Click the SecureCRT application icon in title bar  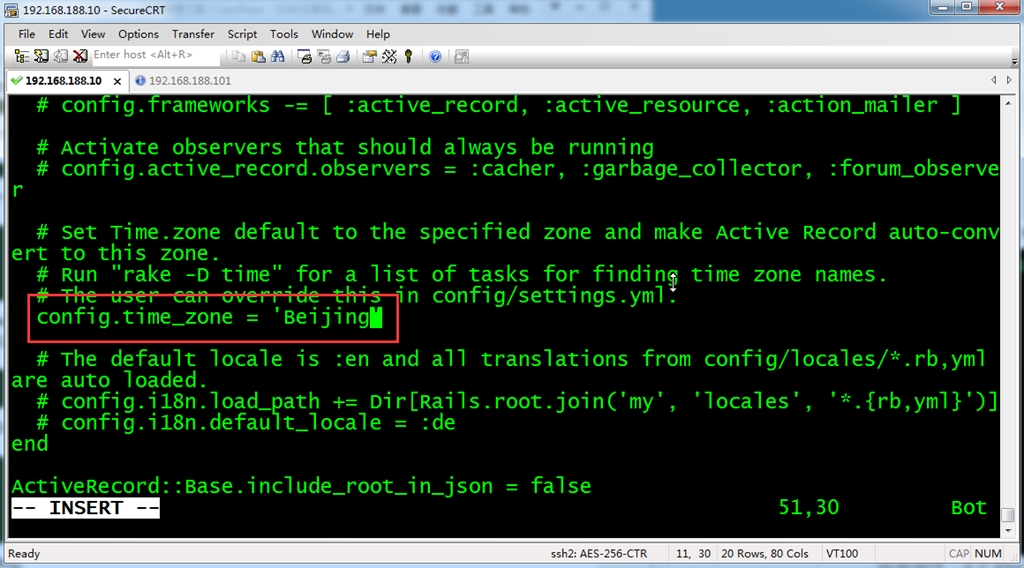tap(11, 10)
